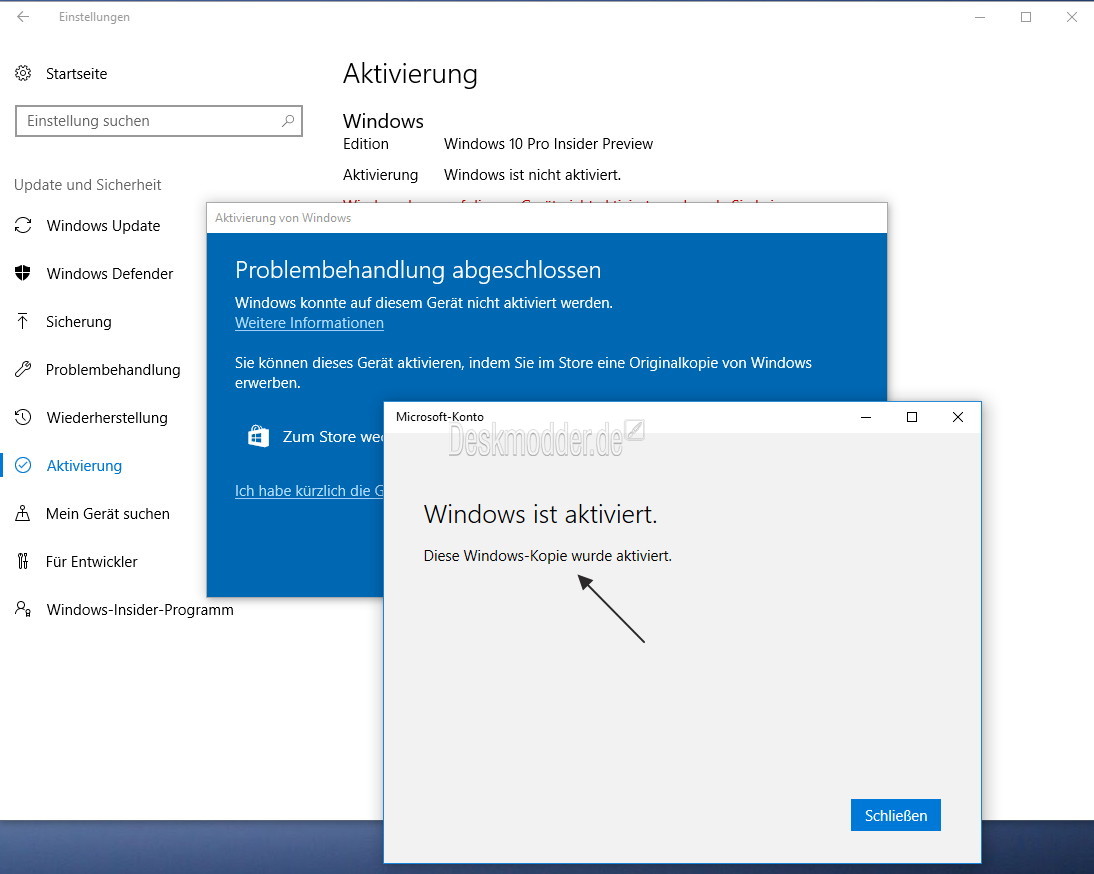Image resolution: width=1094 pixels, height=874 pixels.
Task: Click 'Update und Sicherheit' heading
Action: tap(87, 185)
